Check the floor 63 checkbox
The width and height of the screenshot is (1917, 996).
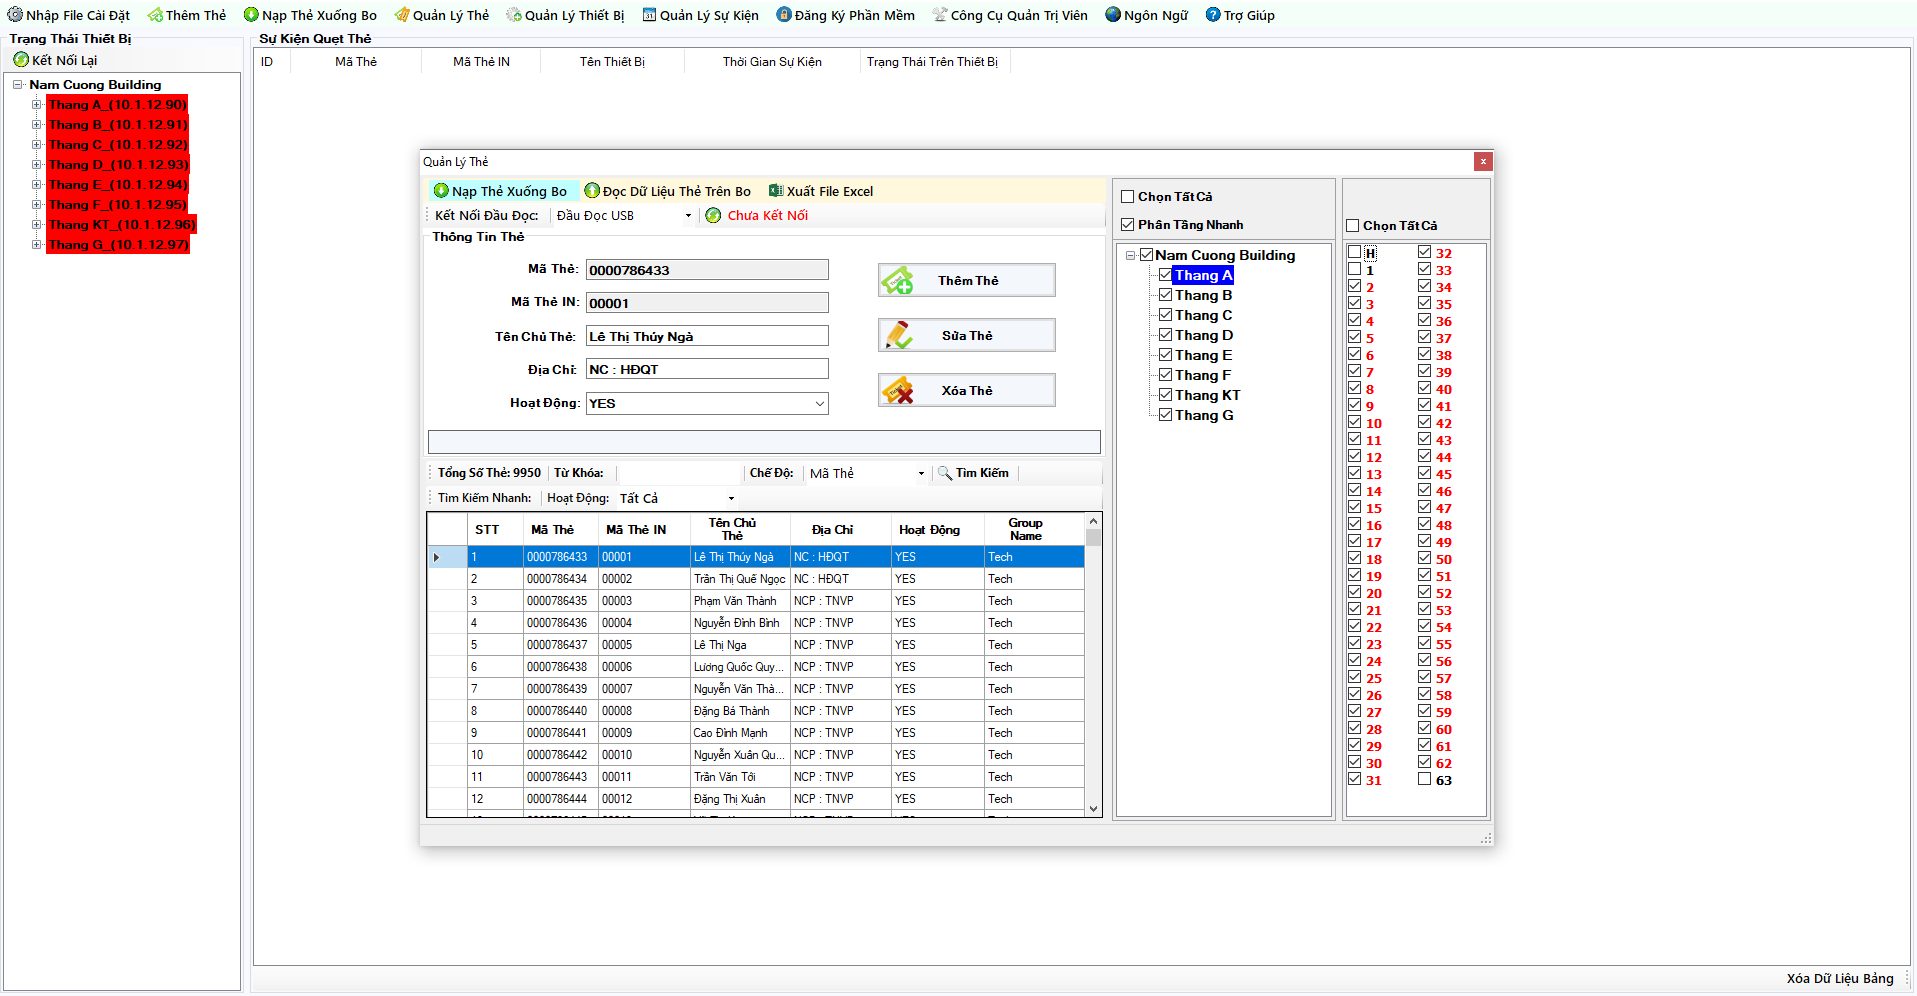[1424, 780]
